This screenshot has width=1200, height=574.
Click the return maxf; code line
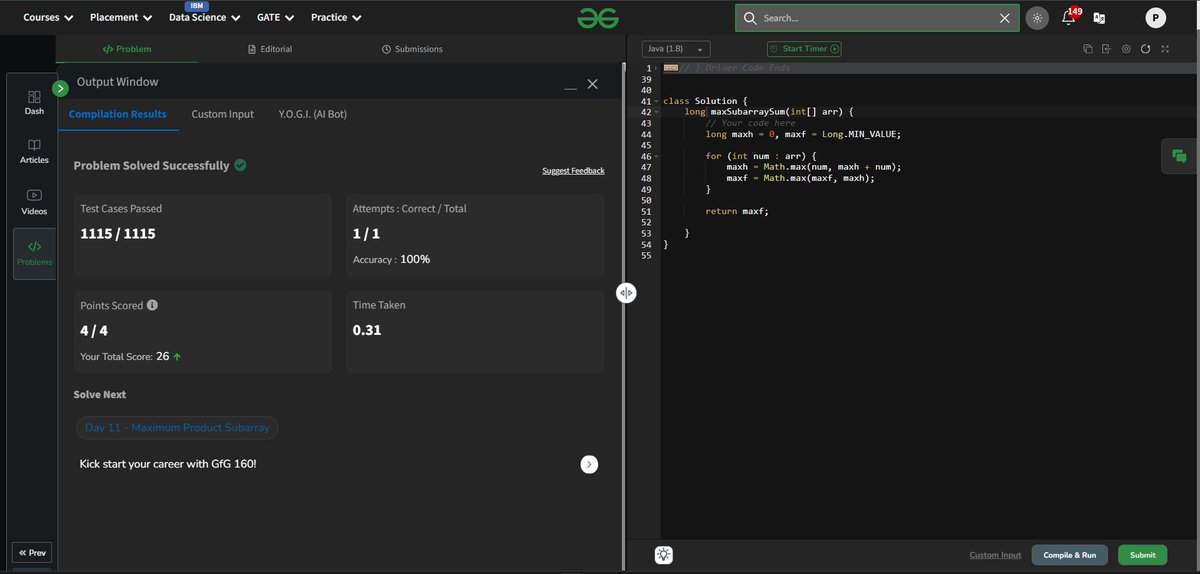click(737, 211)
